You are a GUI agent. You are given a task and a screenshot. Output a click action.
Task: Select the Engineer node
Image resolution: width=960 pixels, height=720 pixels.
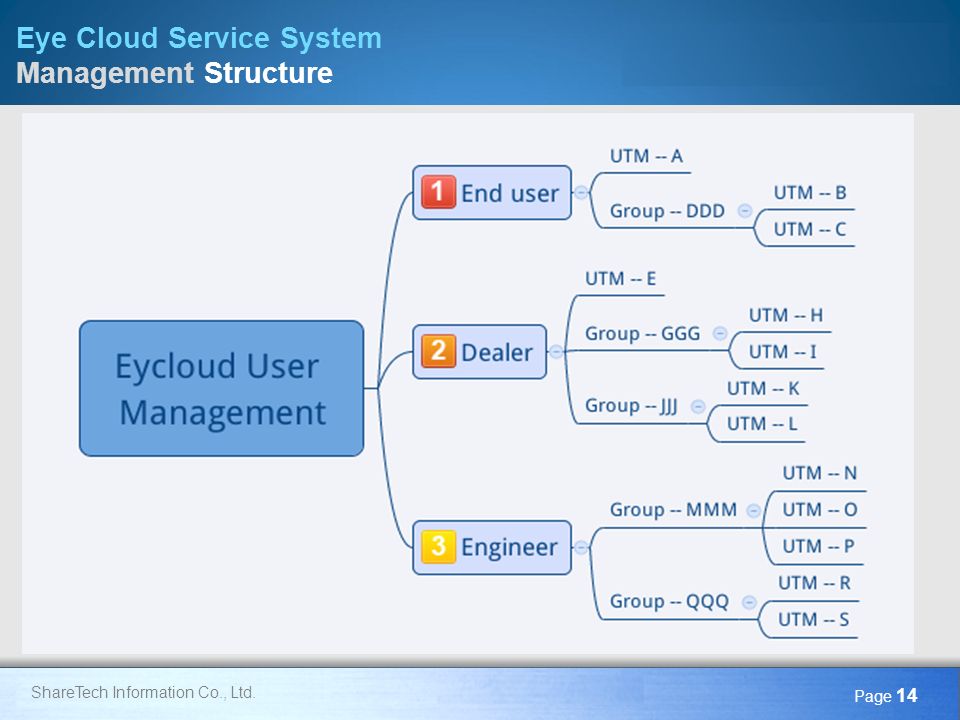click(x=492, y=547)
